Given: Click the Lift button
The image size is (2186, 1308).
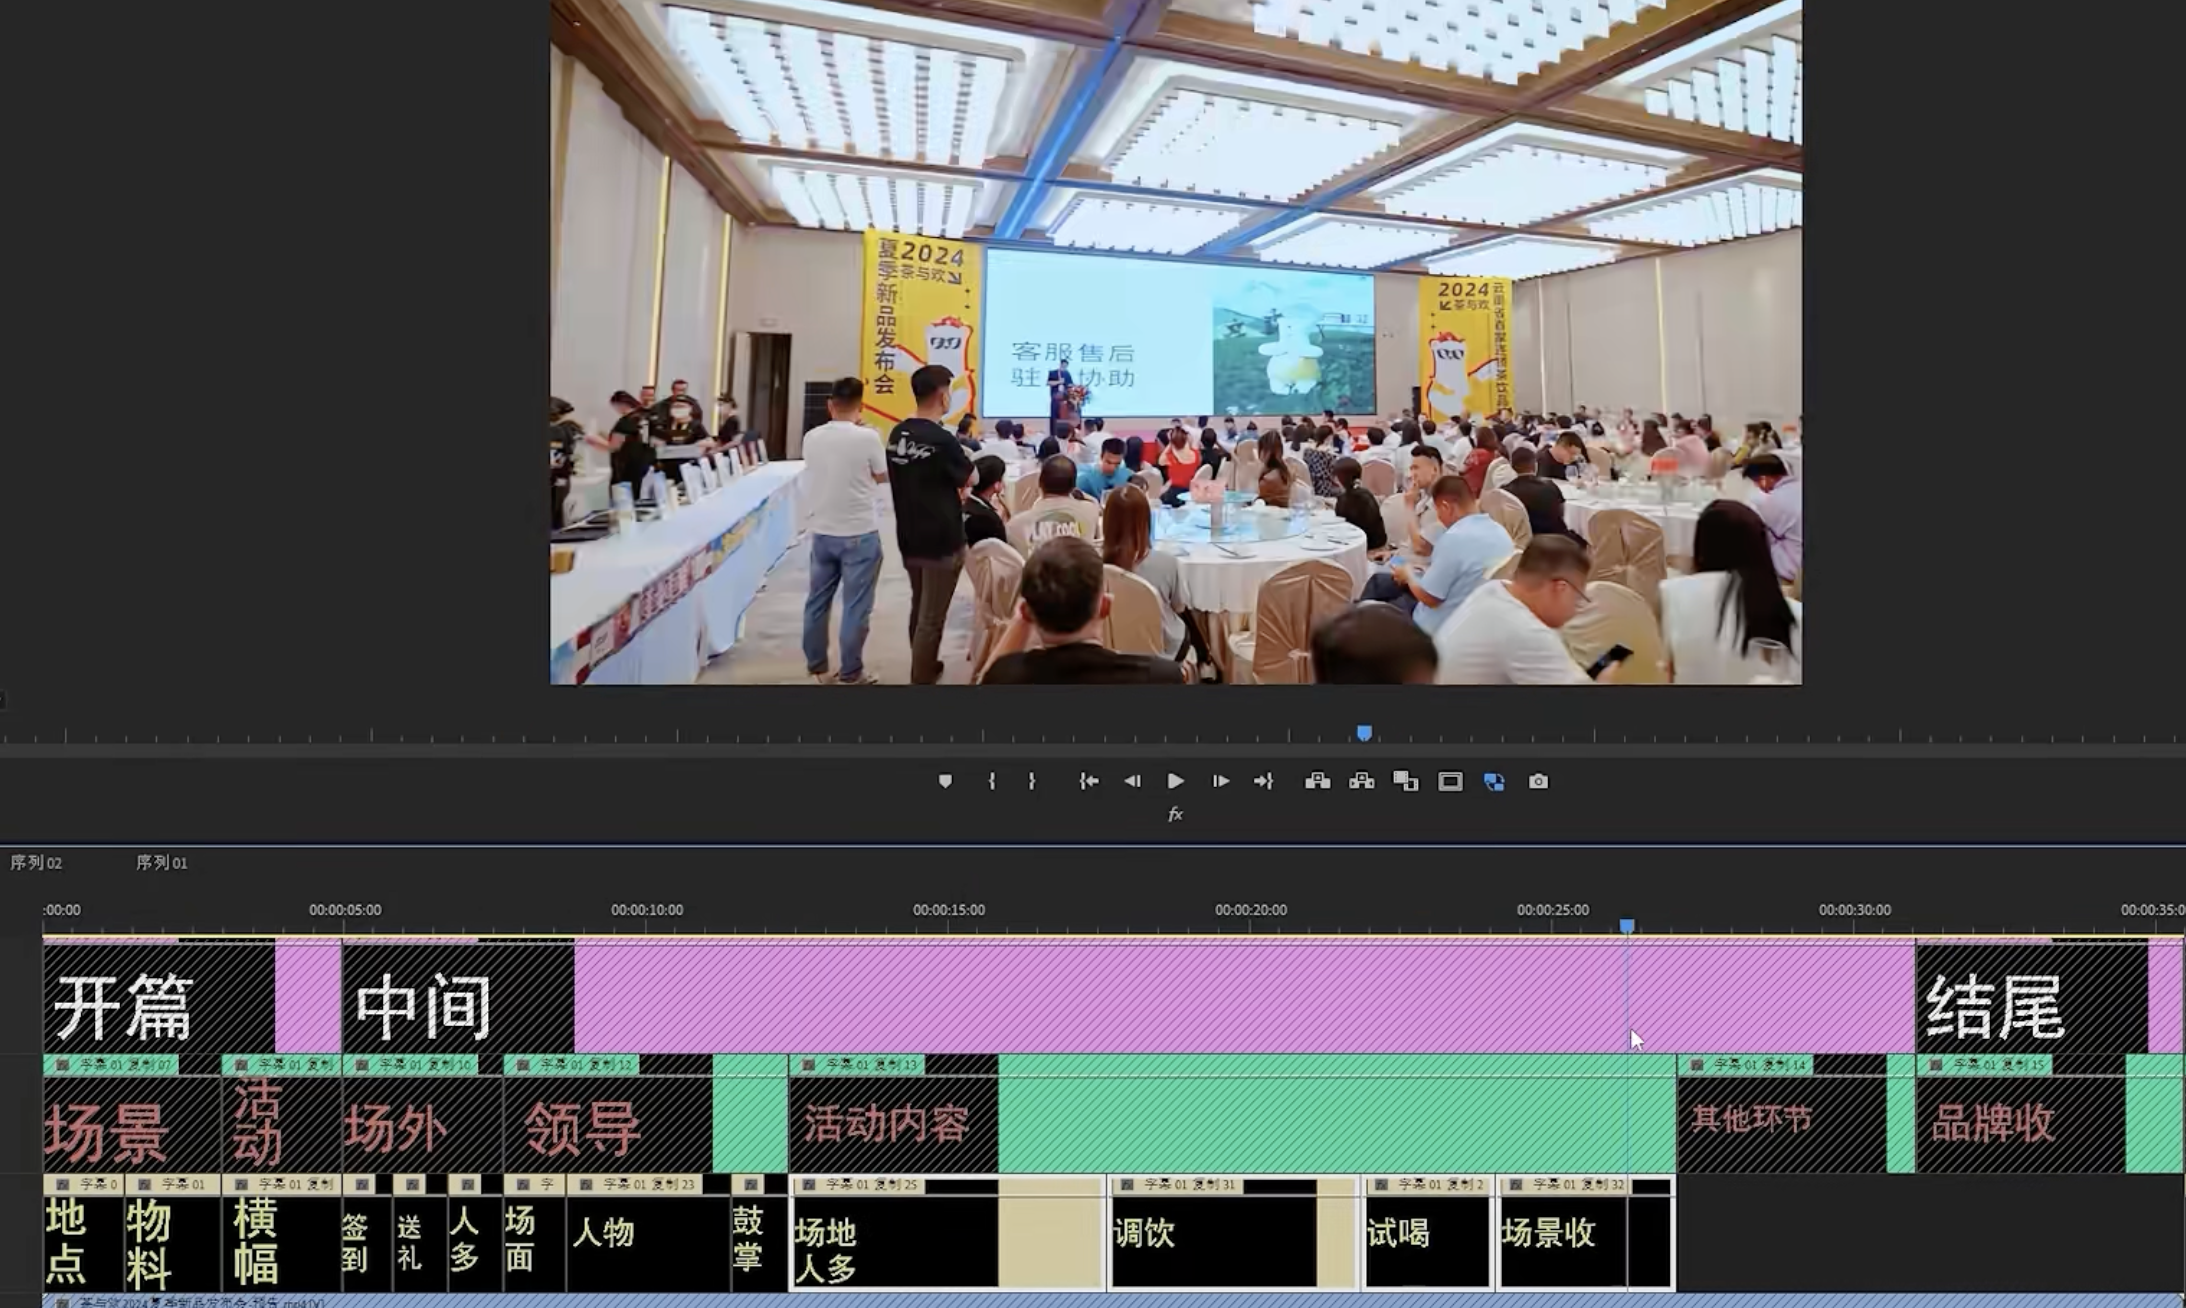Looking at the screenshot, I should pos(1317,781).
